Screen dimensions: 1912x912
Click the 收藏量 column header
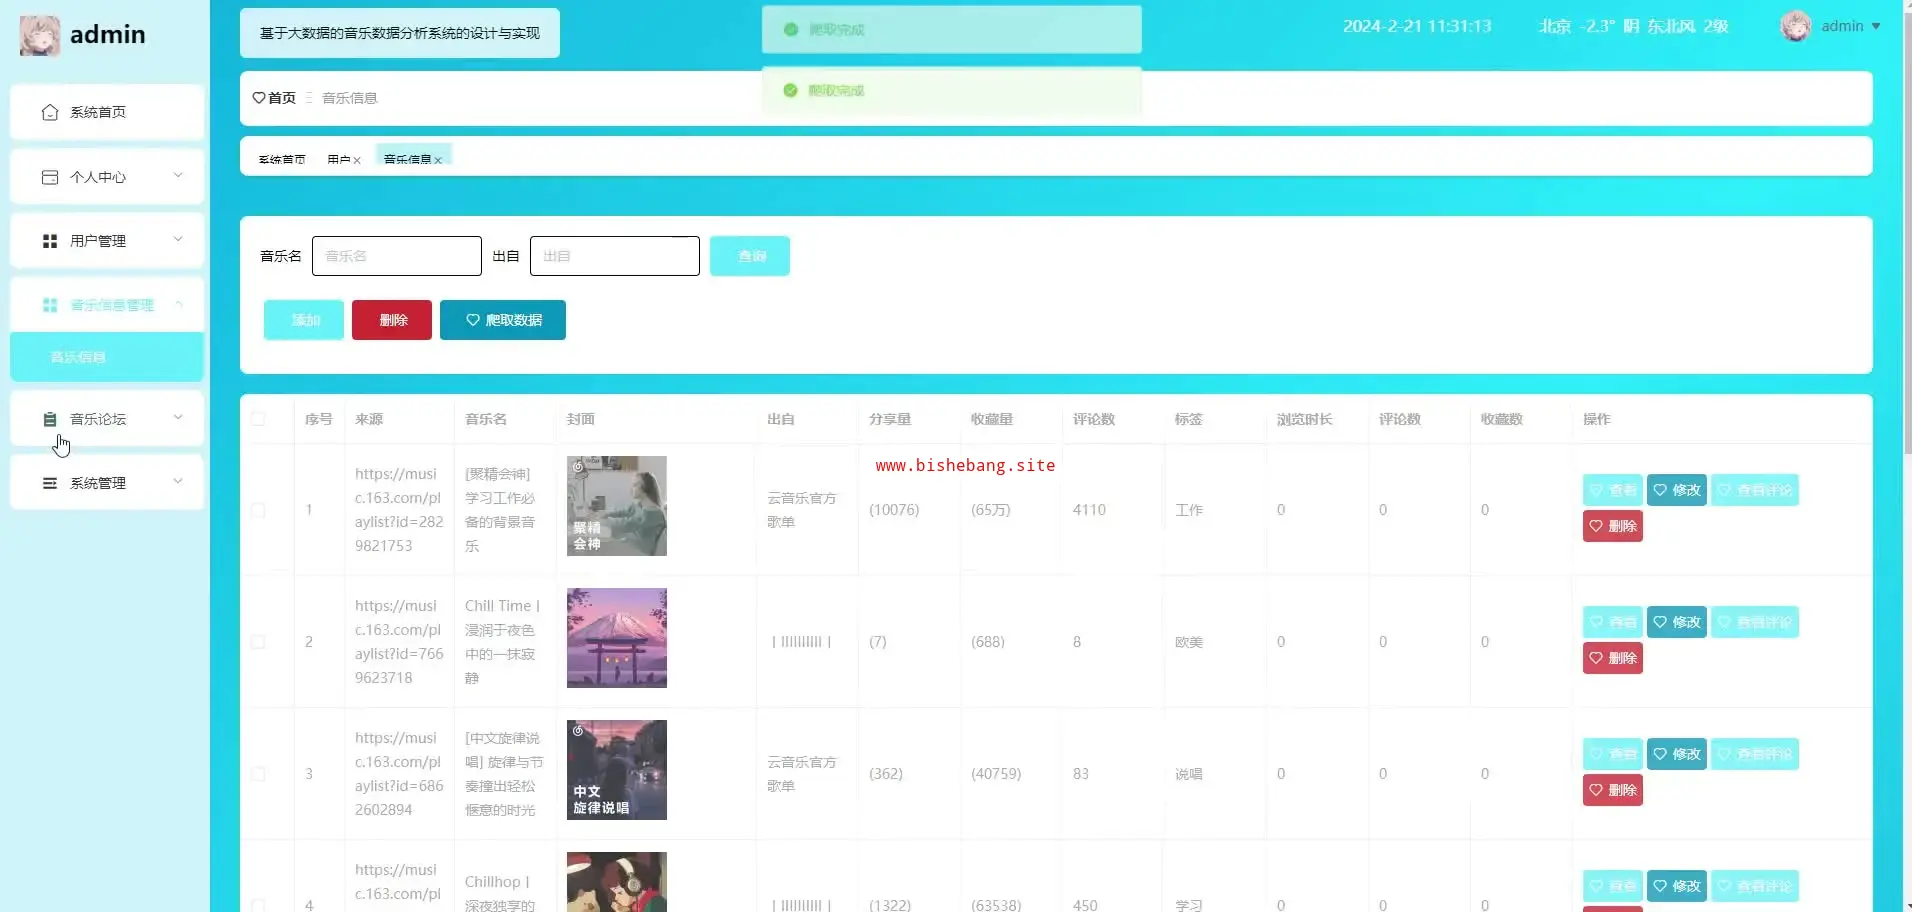click(992, 419)
